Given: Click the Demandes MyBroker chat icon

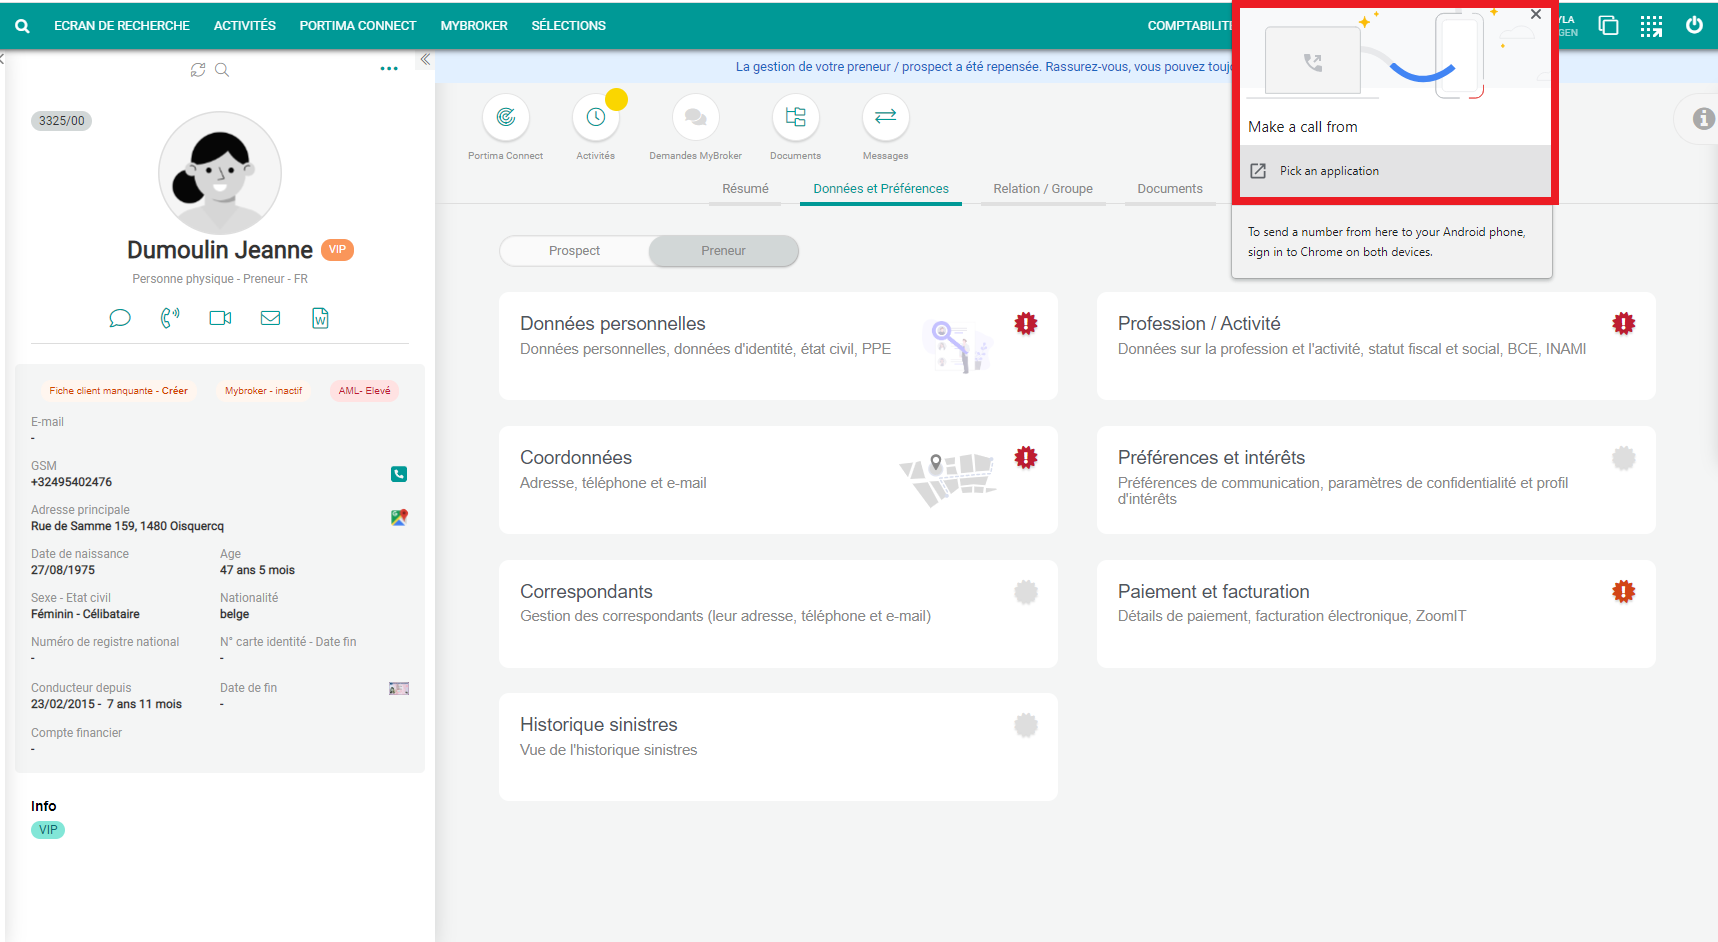Looking at the screenshot, I should [x=696, y=118].
